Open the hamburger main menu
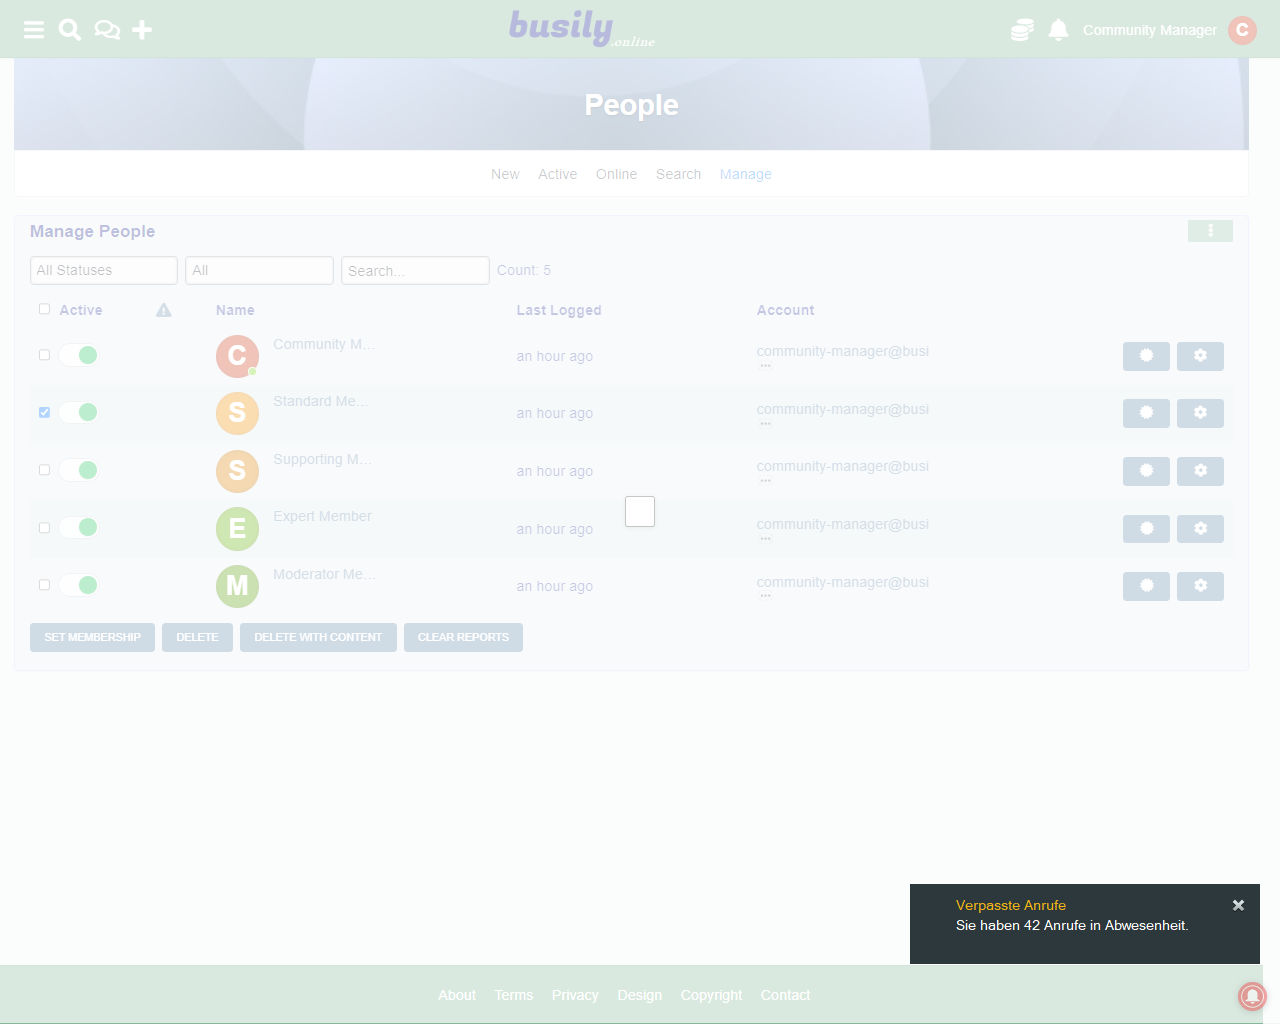The height and width of the screenshot is (1024, 1280). click(x=34, y=30)
